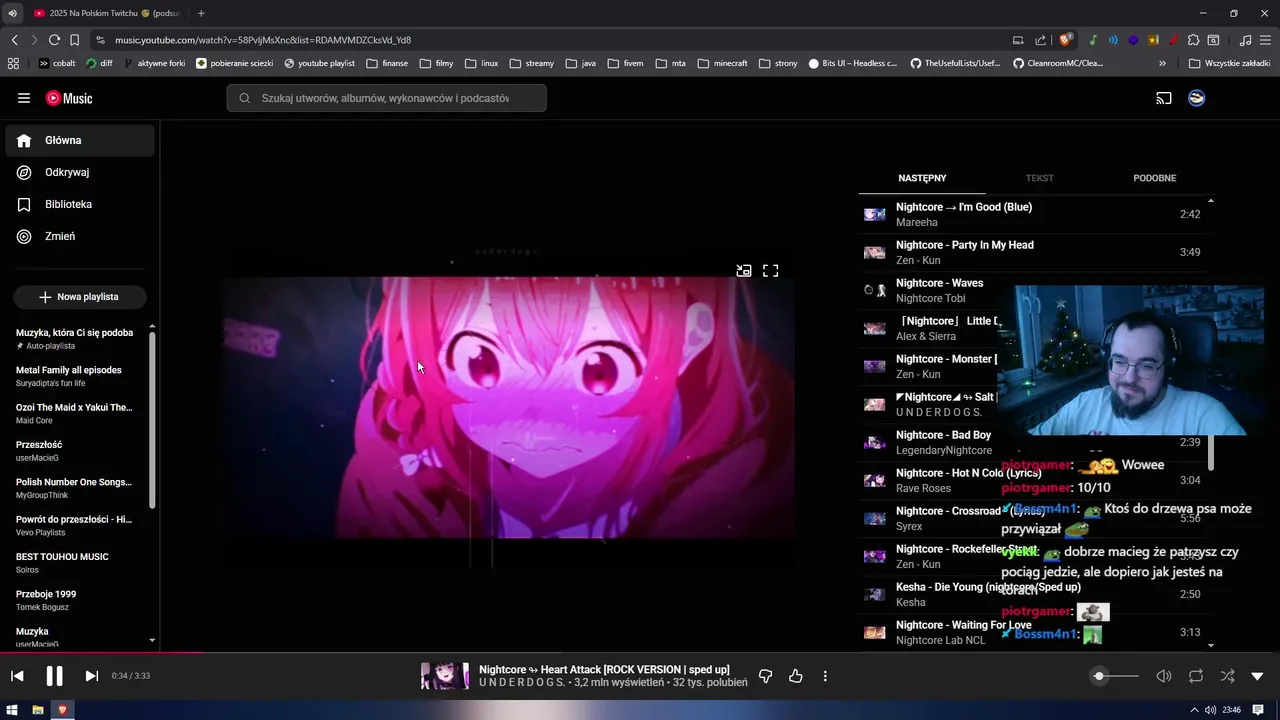Create a new playlist with Nowa playlista
This screenshot has width=1280, height=720.
[79, 297]
